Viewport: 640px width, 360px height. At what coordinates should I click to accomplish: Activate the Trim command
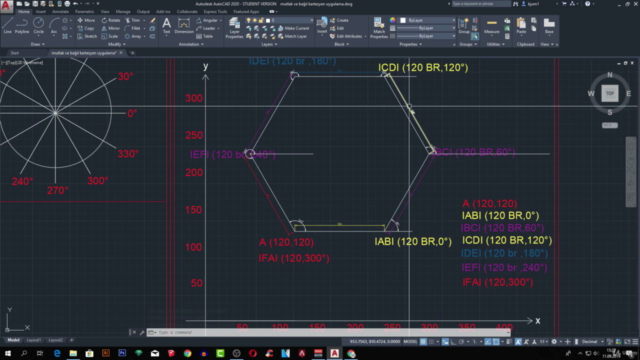pyautogui.click(x=133, y=20)
